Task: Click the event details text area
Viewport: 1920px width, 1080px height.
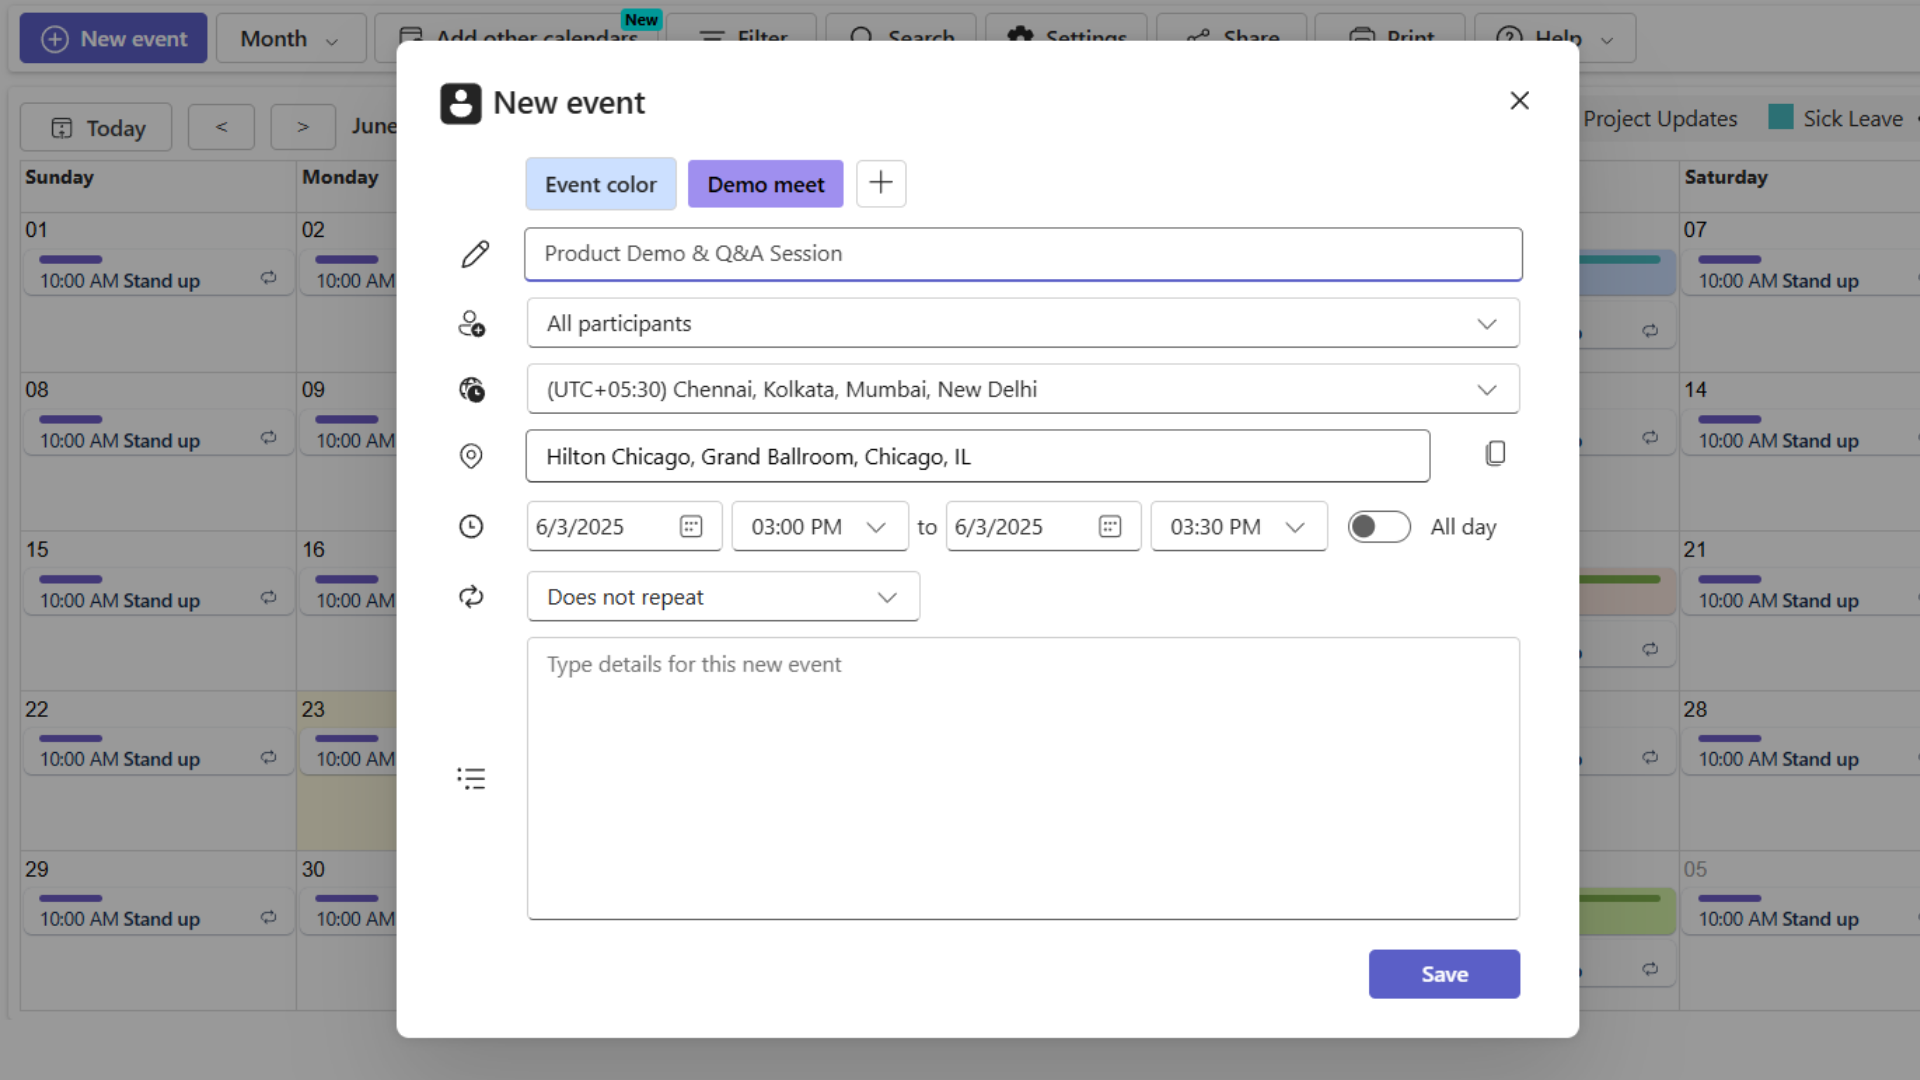Action: pyautogui.click(x=1023, y=778)
